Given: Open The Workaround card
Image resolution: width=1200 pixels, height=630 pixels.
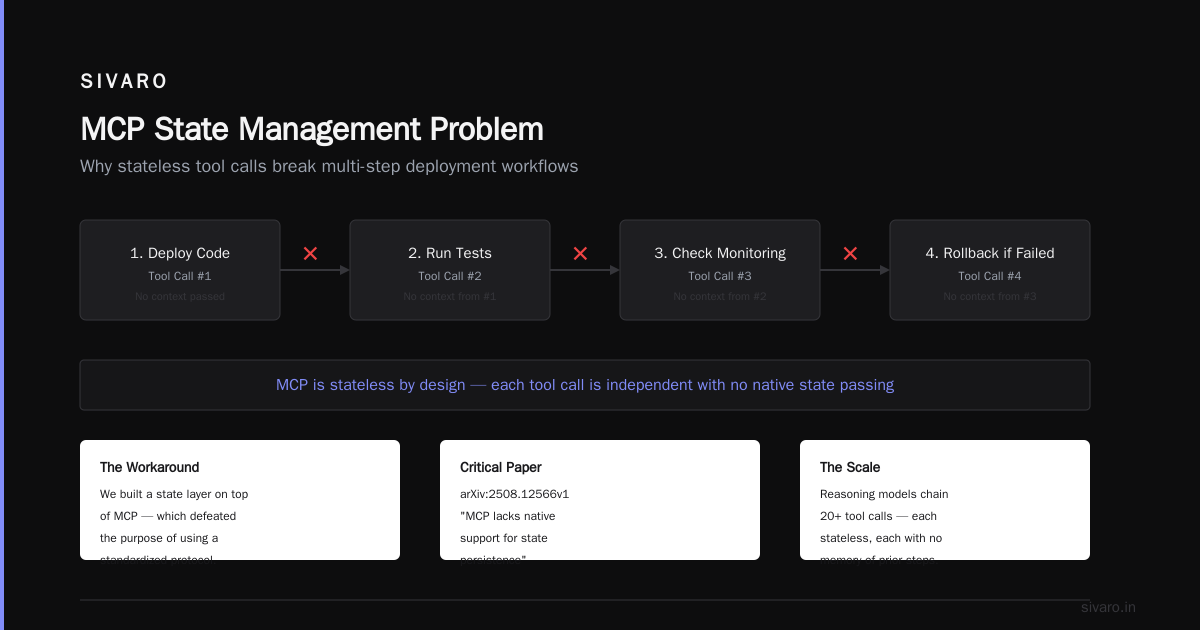Looking at the screenshot, I should [x=240, y=500].
